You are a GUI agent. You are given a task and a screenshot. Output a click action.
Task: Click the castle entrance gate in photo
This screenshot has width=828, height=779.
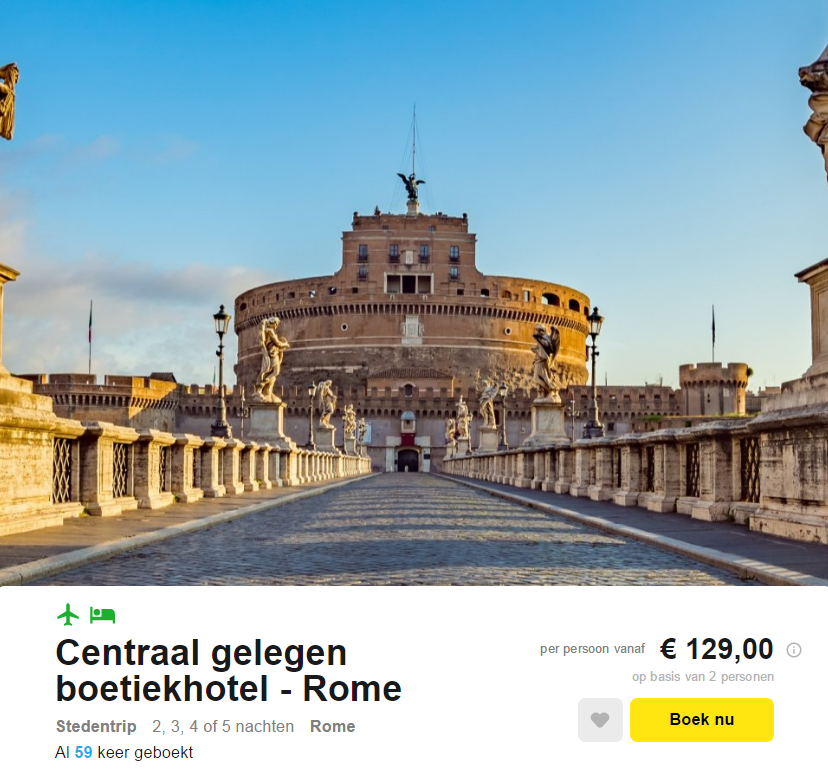tap(408, 460)
